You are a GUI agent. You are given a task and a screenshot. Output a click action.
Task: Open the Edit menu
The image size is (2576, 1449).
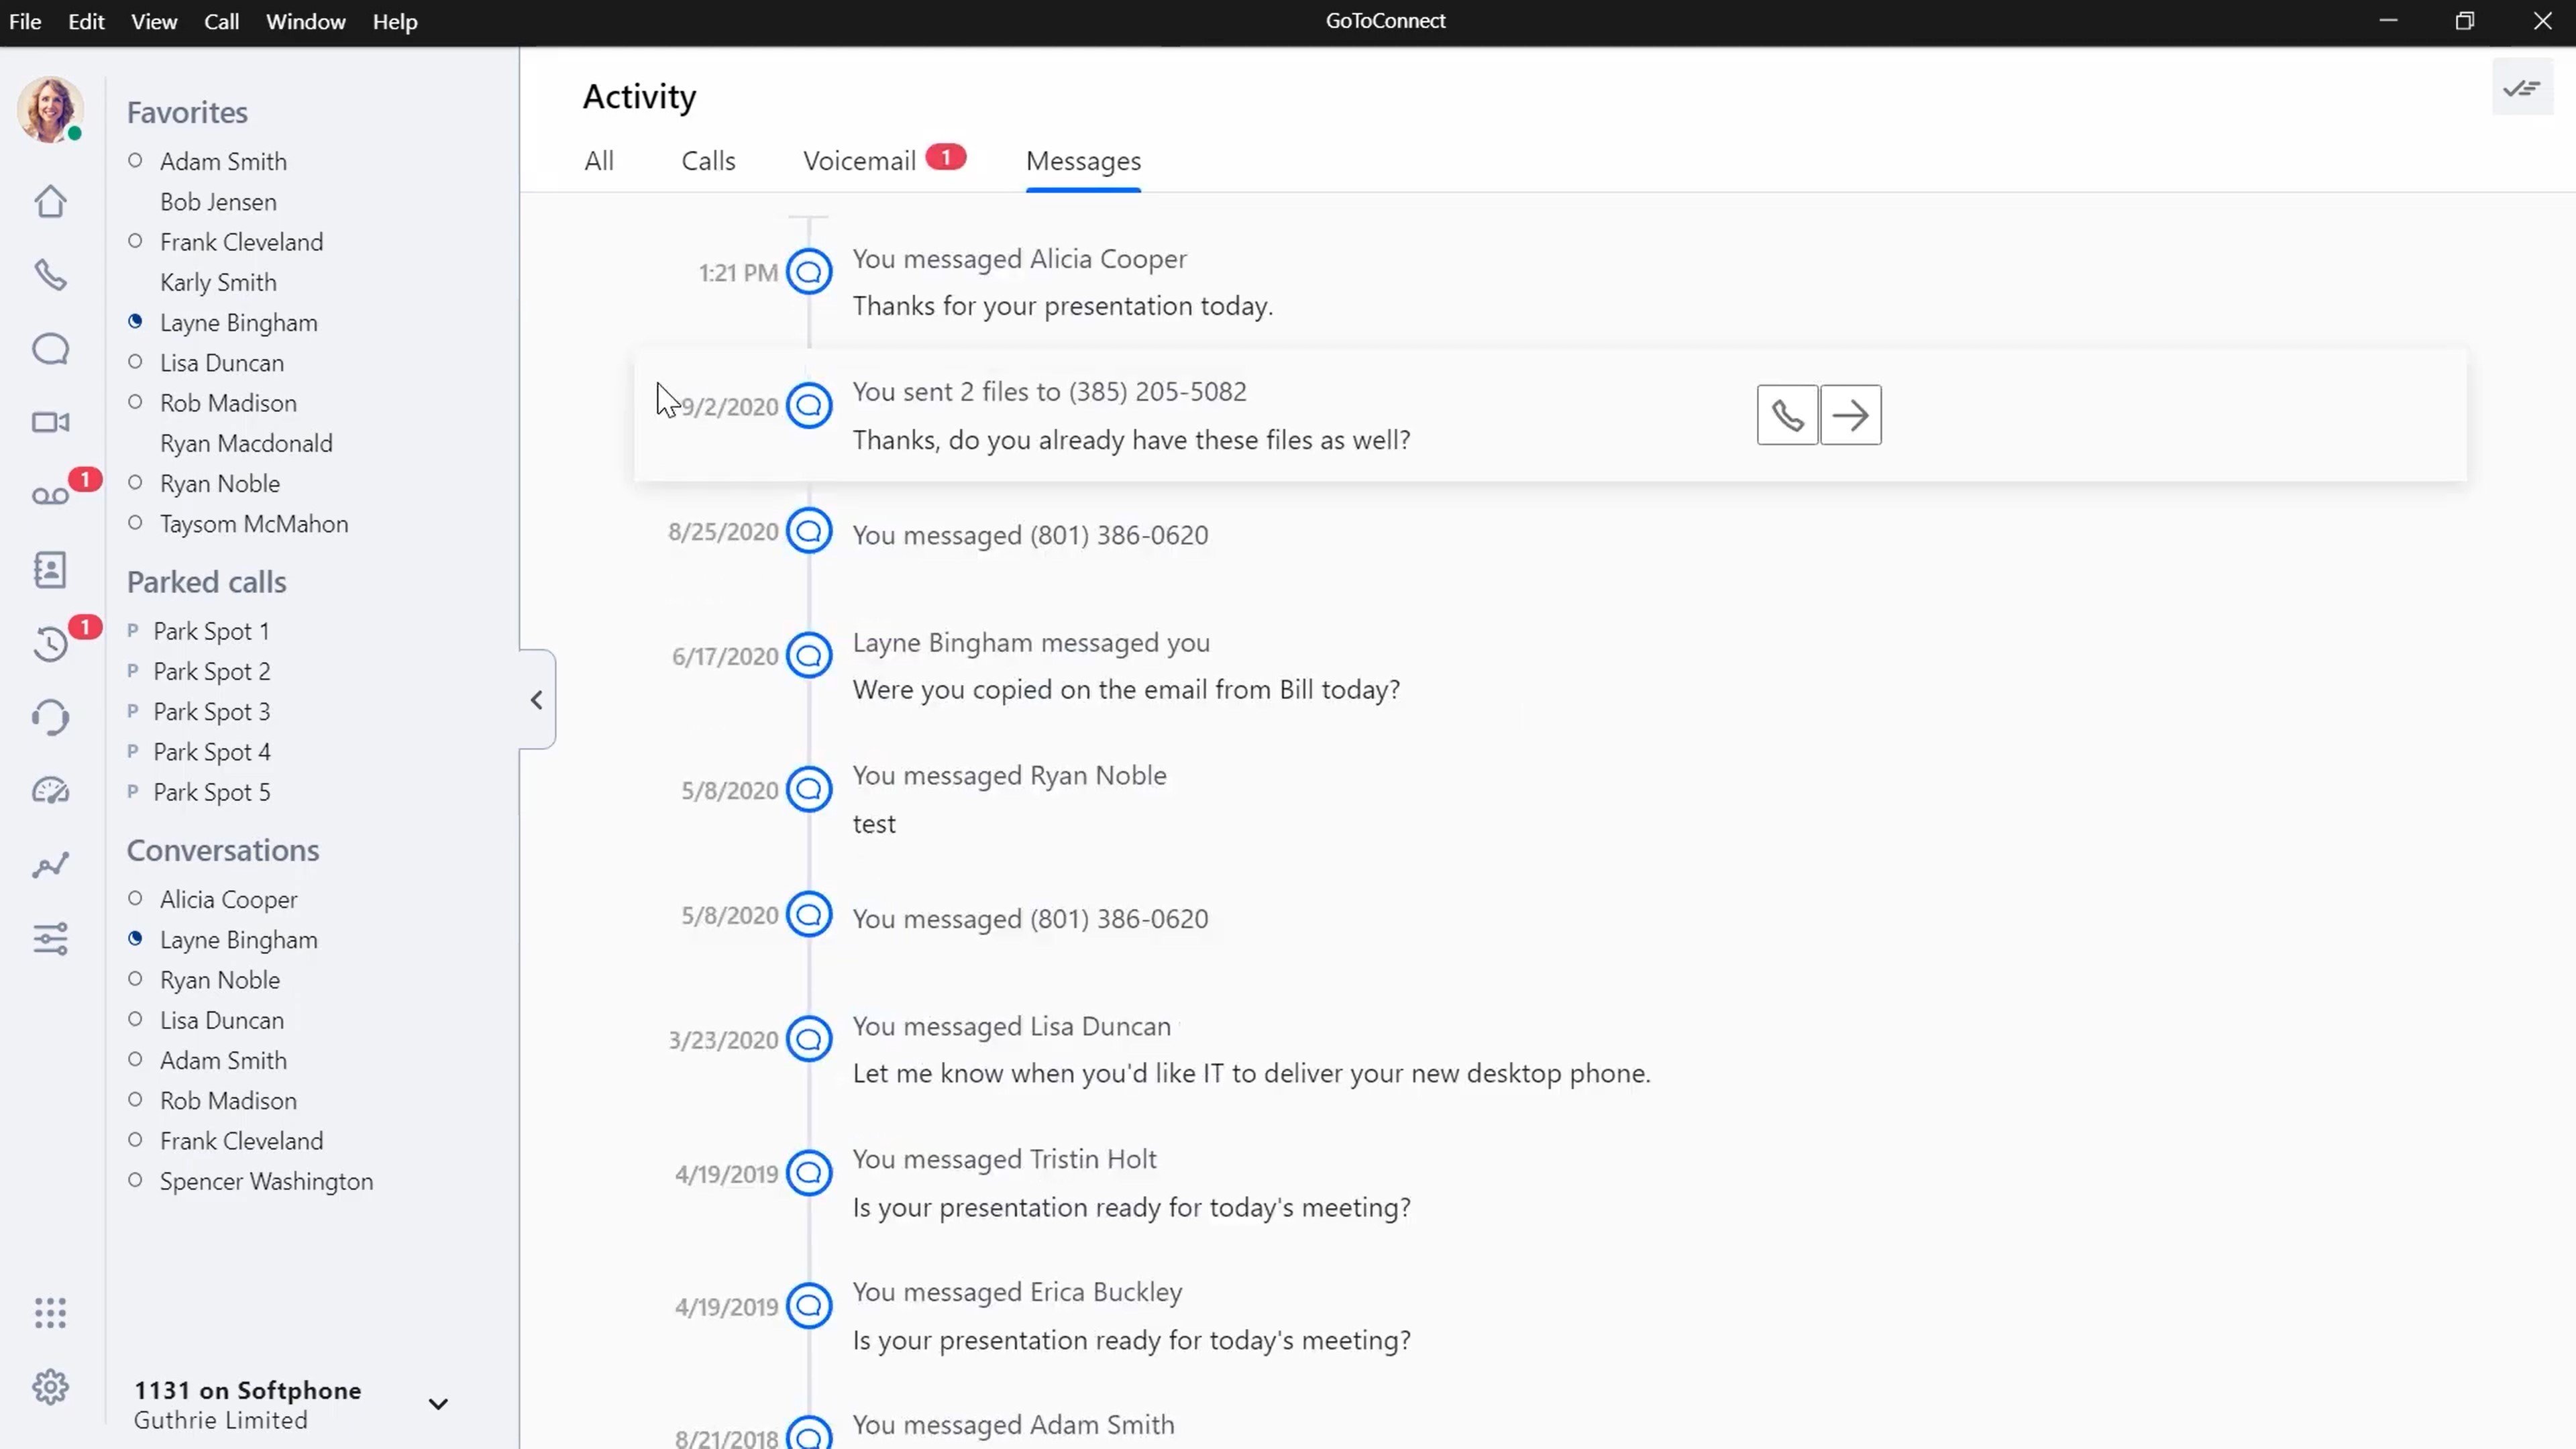(x=86, y=21)
